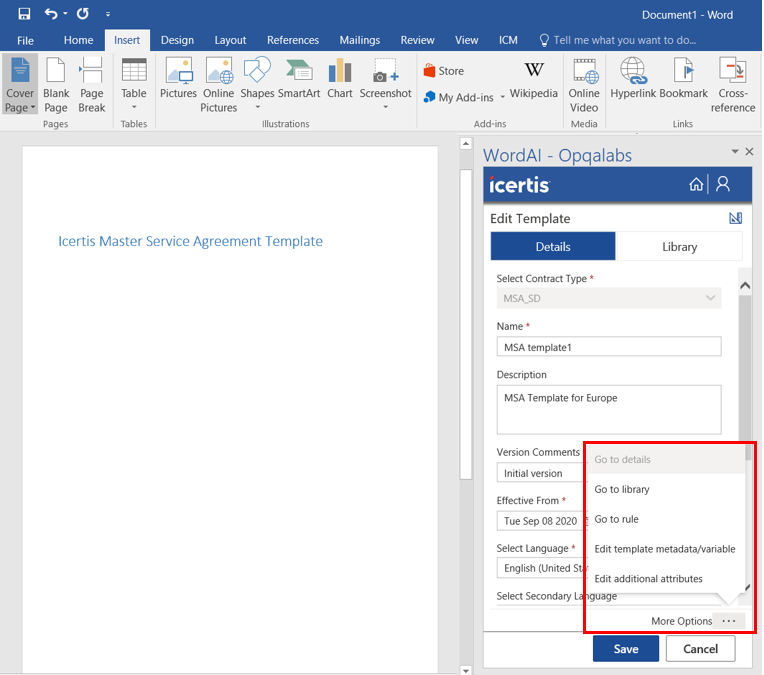764x675 pixels.
Task: Open the Design ribbon tab
Action: pos(177,40)
